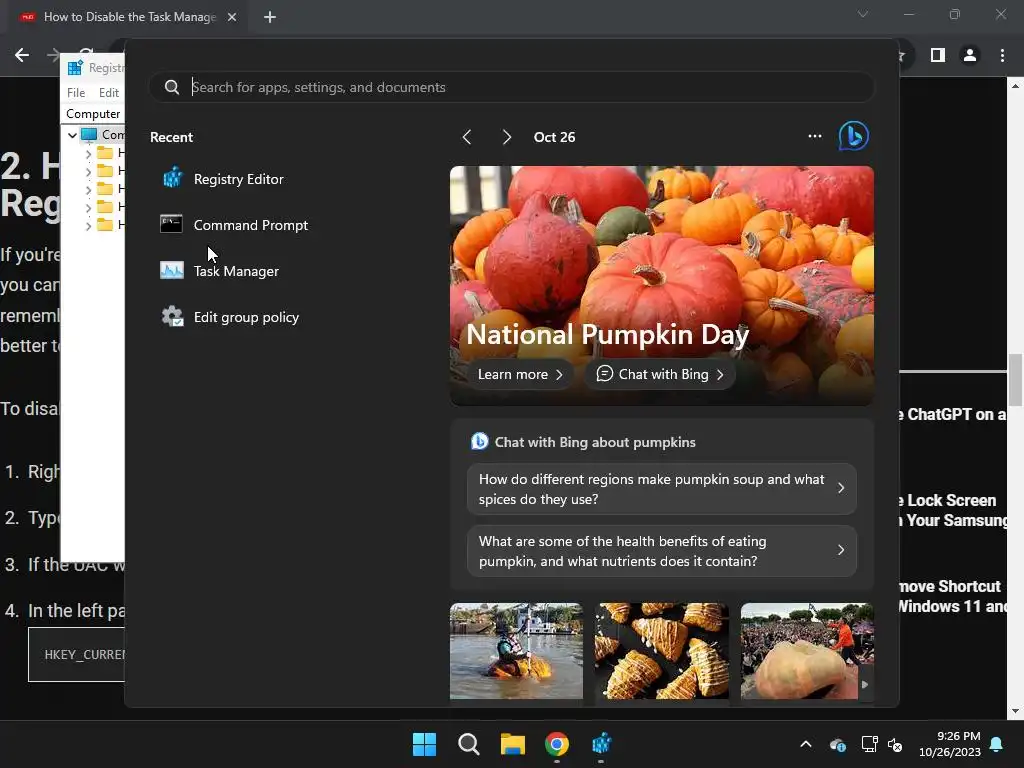Expand the fifth registry hive folder
The height and width of the screenshot is (768, 1024).
tap(88, 226)
